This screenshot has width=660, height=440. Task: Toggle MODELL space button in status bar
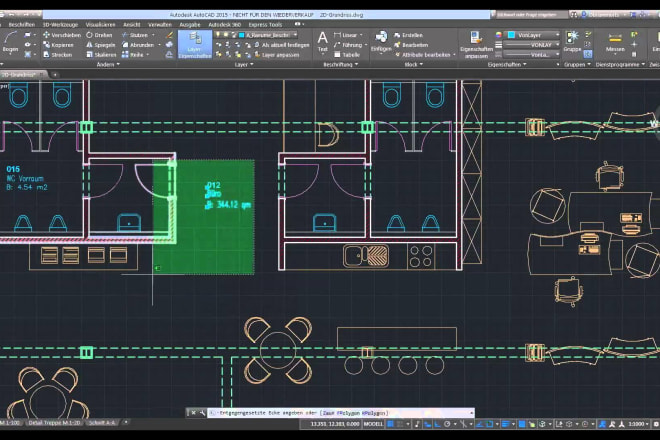373,424
